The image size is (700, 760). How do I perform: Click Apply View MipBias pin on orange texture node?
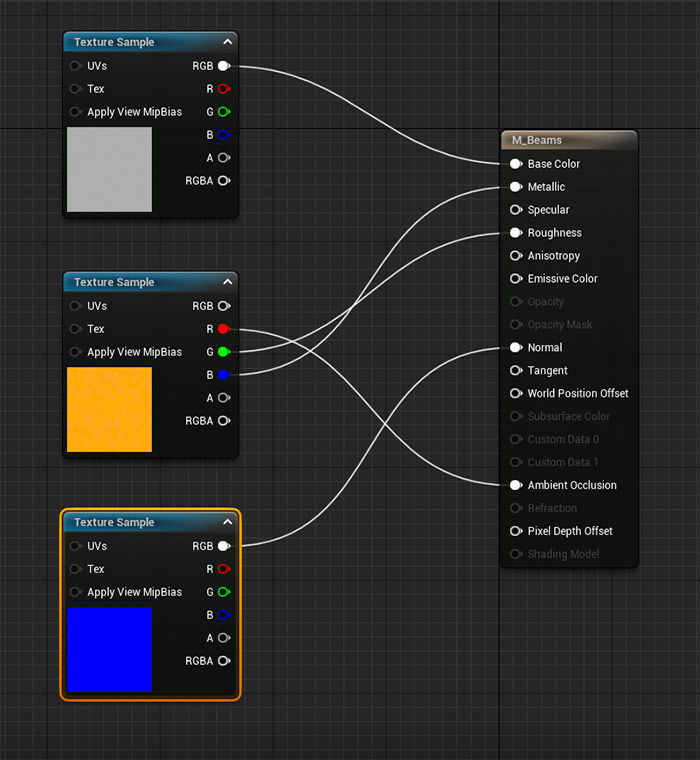[x=76, y=352]
